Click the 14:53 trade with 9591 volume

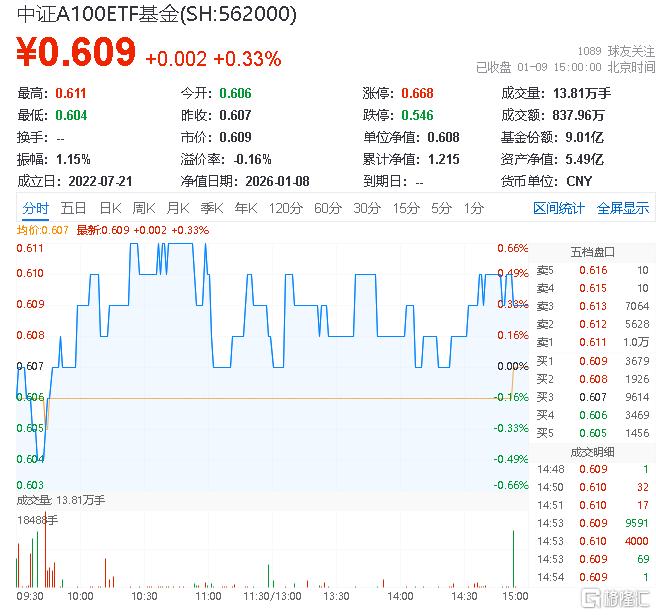[592, 523]
